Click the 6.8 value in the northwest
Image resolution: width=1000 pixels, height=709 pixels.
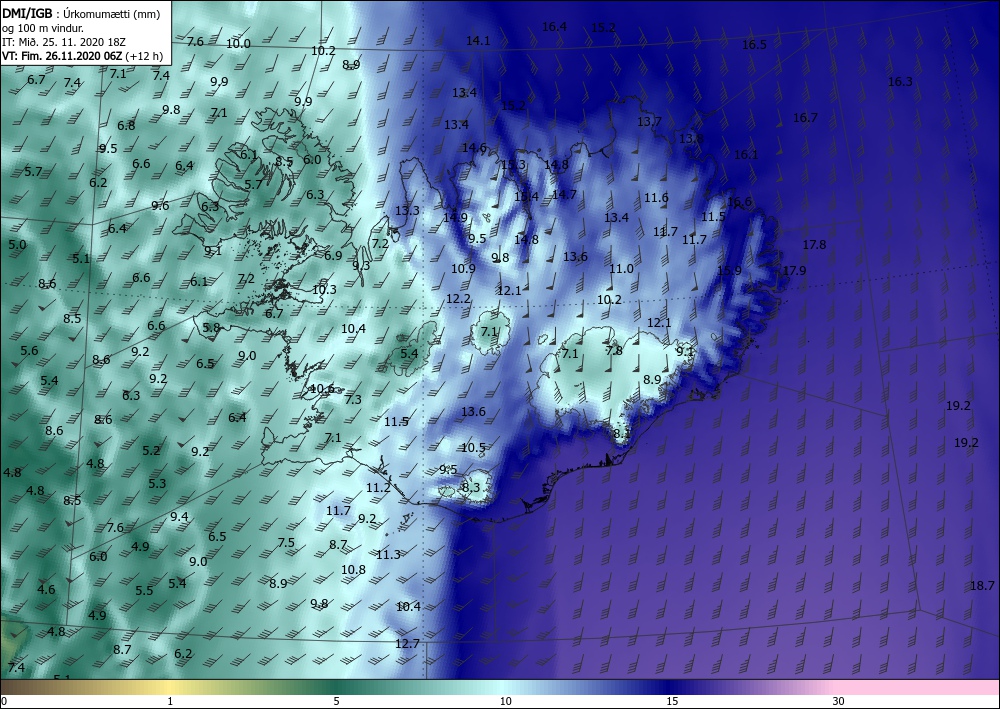click(126, 126)
